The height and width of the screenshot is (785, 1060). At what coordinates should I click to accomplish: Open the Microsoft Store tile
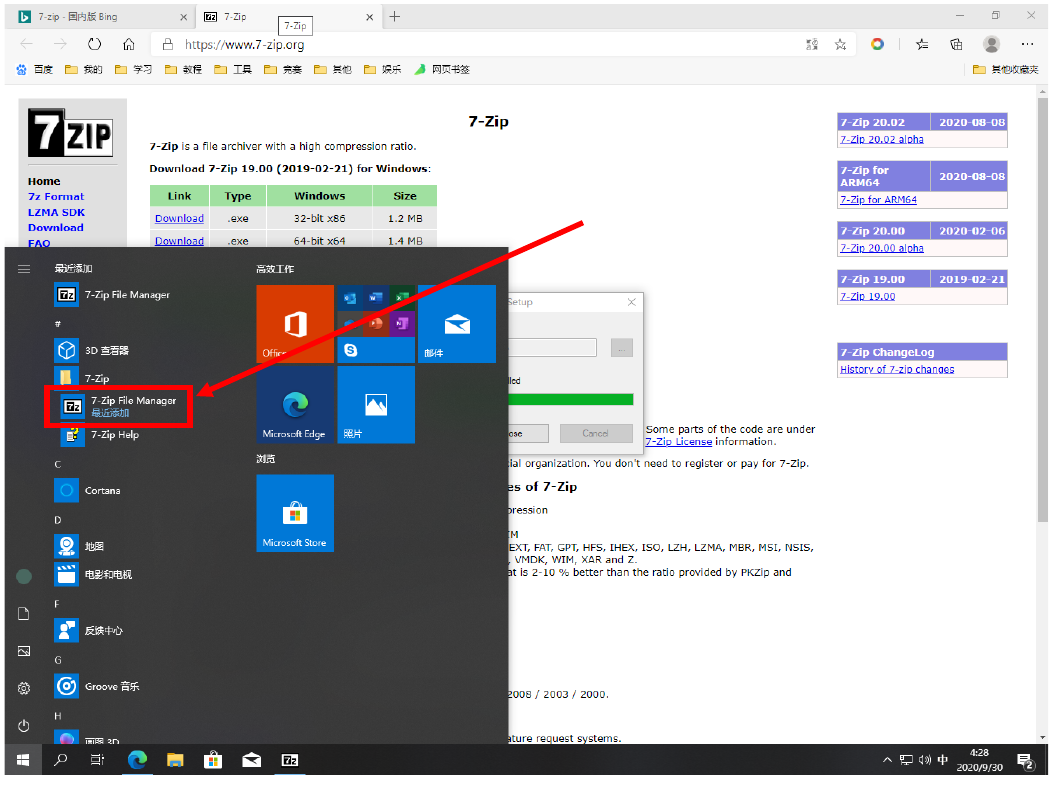[294, 513]
